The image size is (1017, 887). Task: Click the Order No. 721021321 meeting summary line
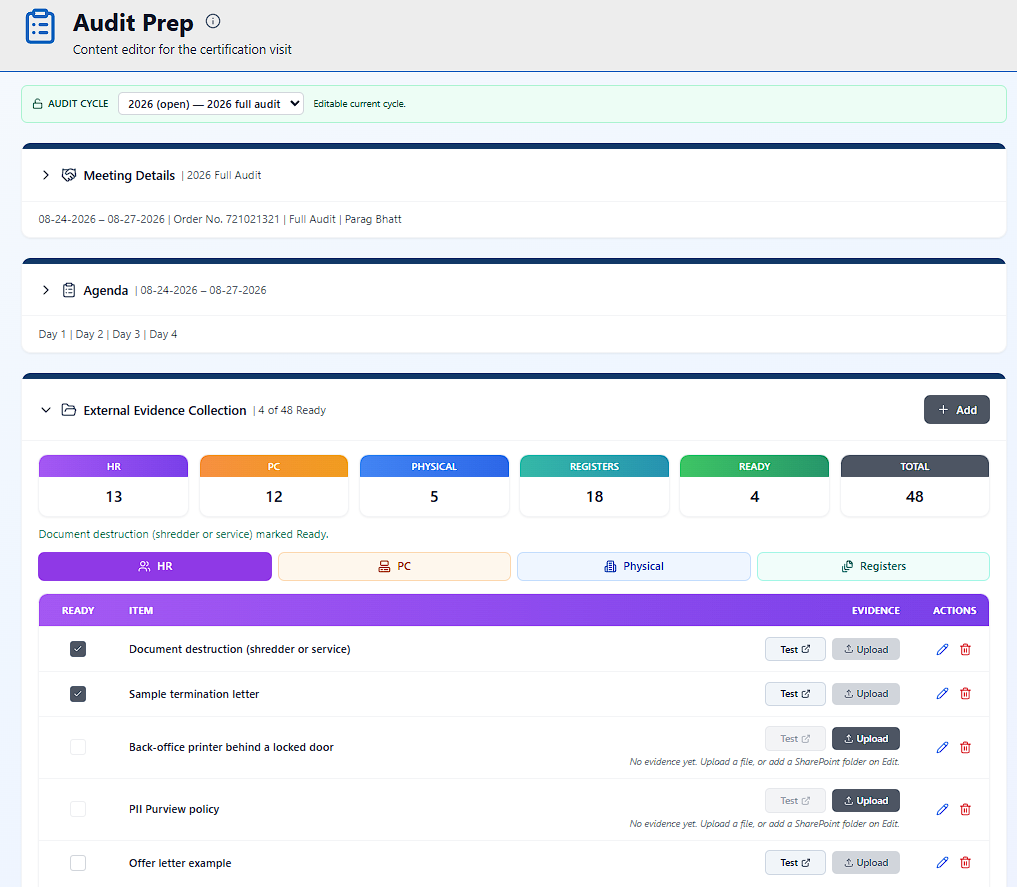pyautogui.click(x=220, y=219)
